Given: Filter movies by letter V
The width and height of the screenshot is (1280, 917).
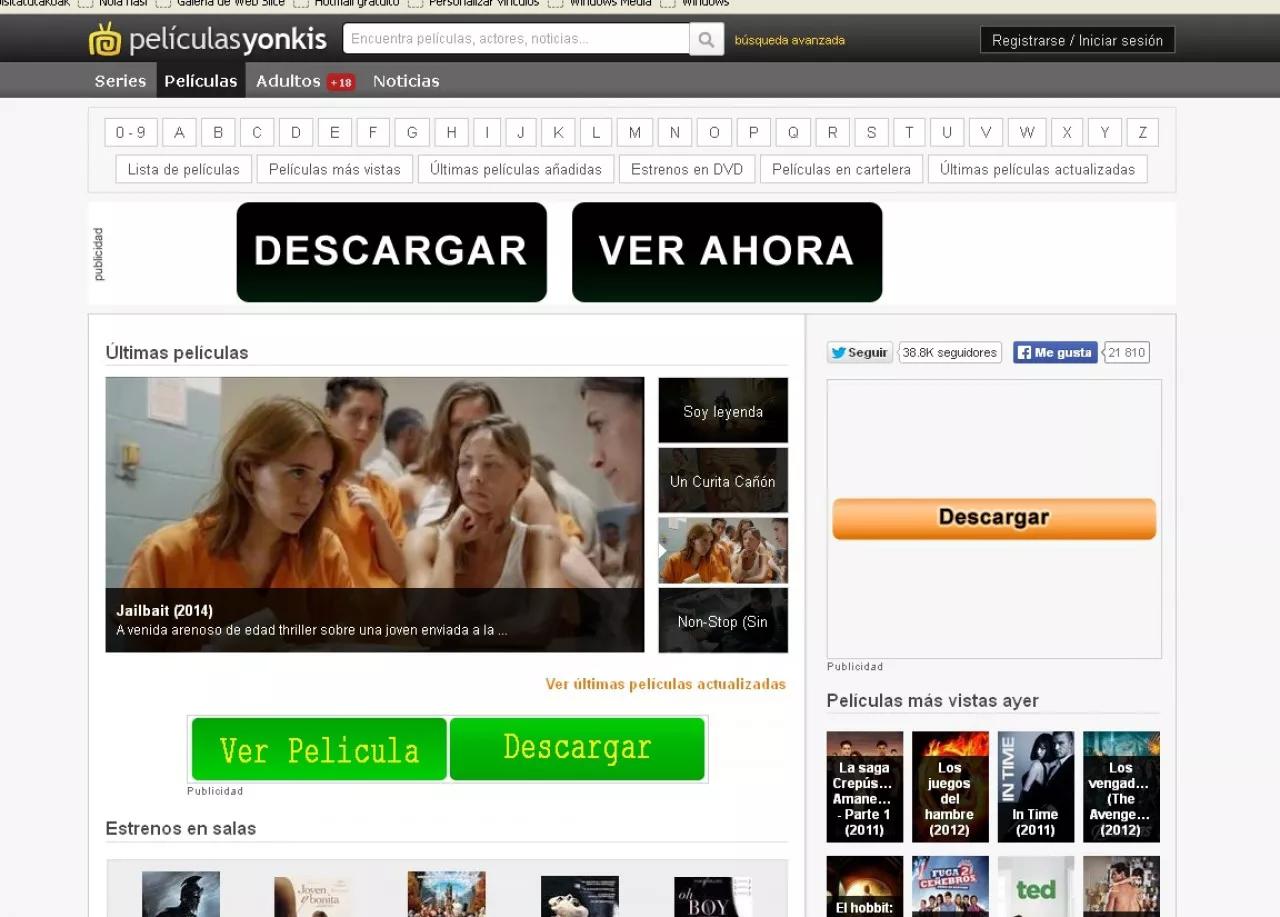Looking at the screenshot, I should pyautogui.click(x=986, y=132).
